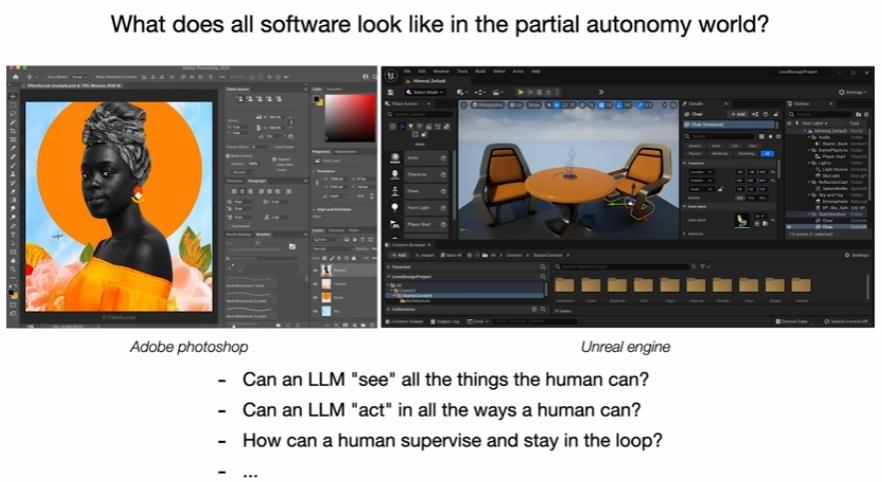The height and width of the screenshot is (482, 882).
Task: Click the filter funnel icon in Content Browser
Action: click(704, 267)
